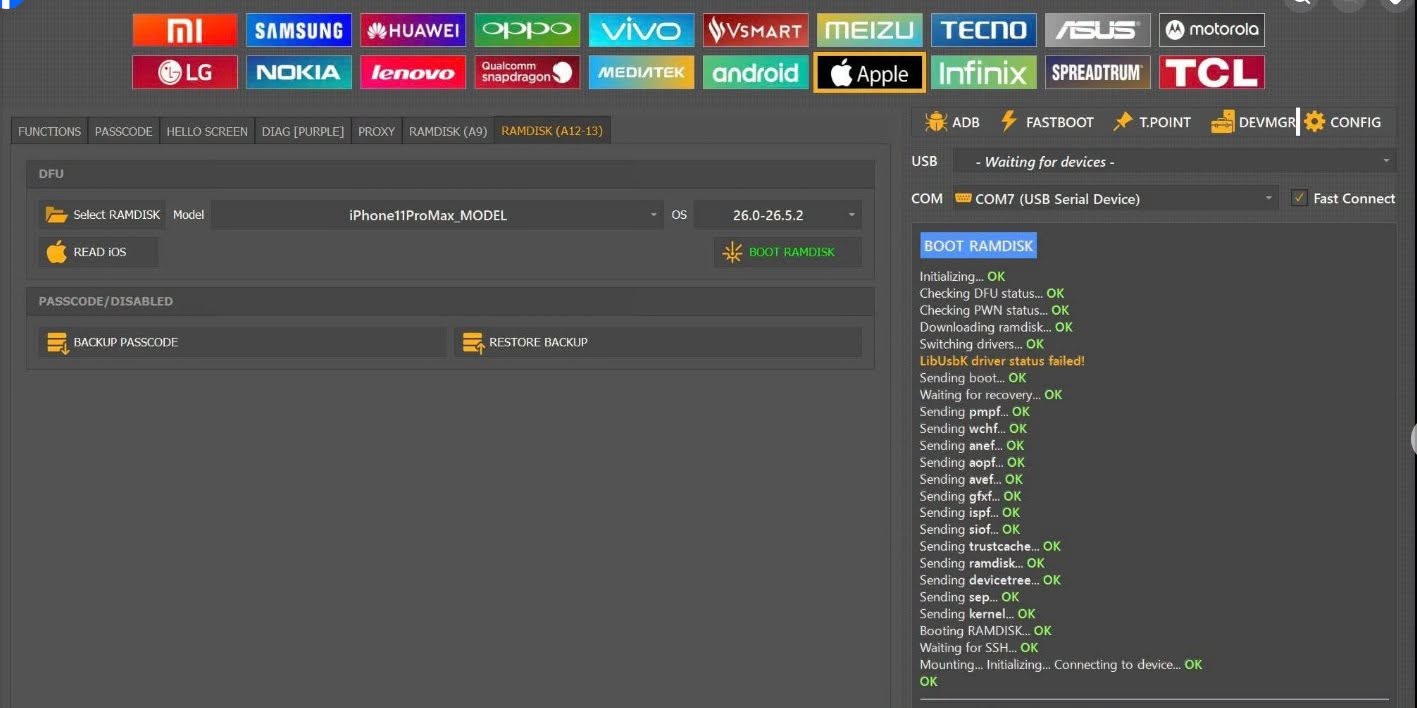
Task: Select the TCL brand logo
Action: coord(1211,72)
